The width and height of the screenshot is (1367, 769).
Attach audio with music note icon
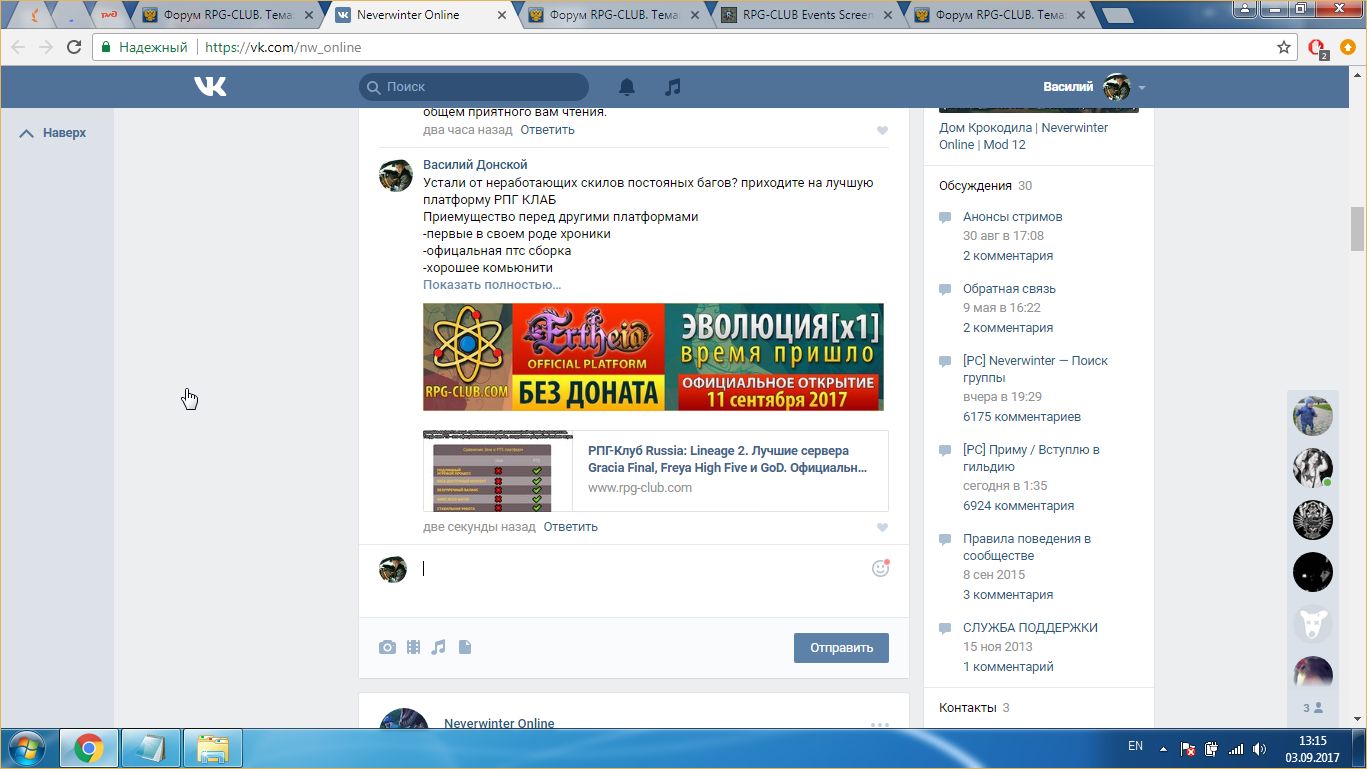(x=438, y=647)
